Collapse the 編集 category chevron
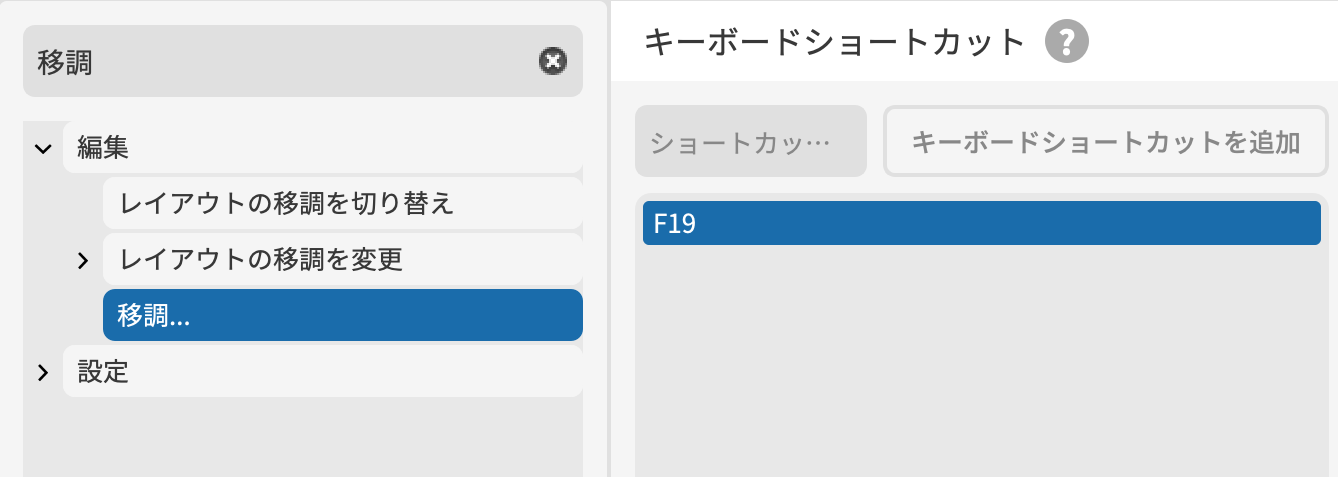The width and height of the screenshot is (1338, 477). tap(43, 149)
